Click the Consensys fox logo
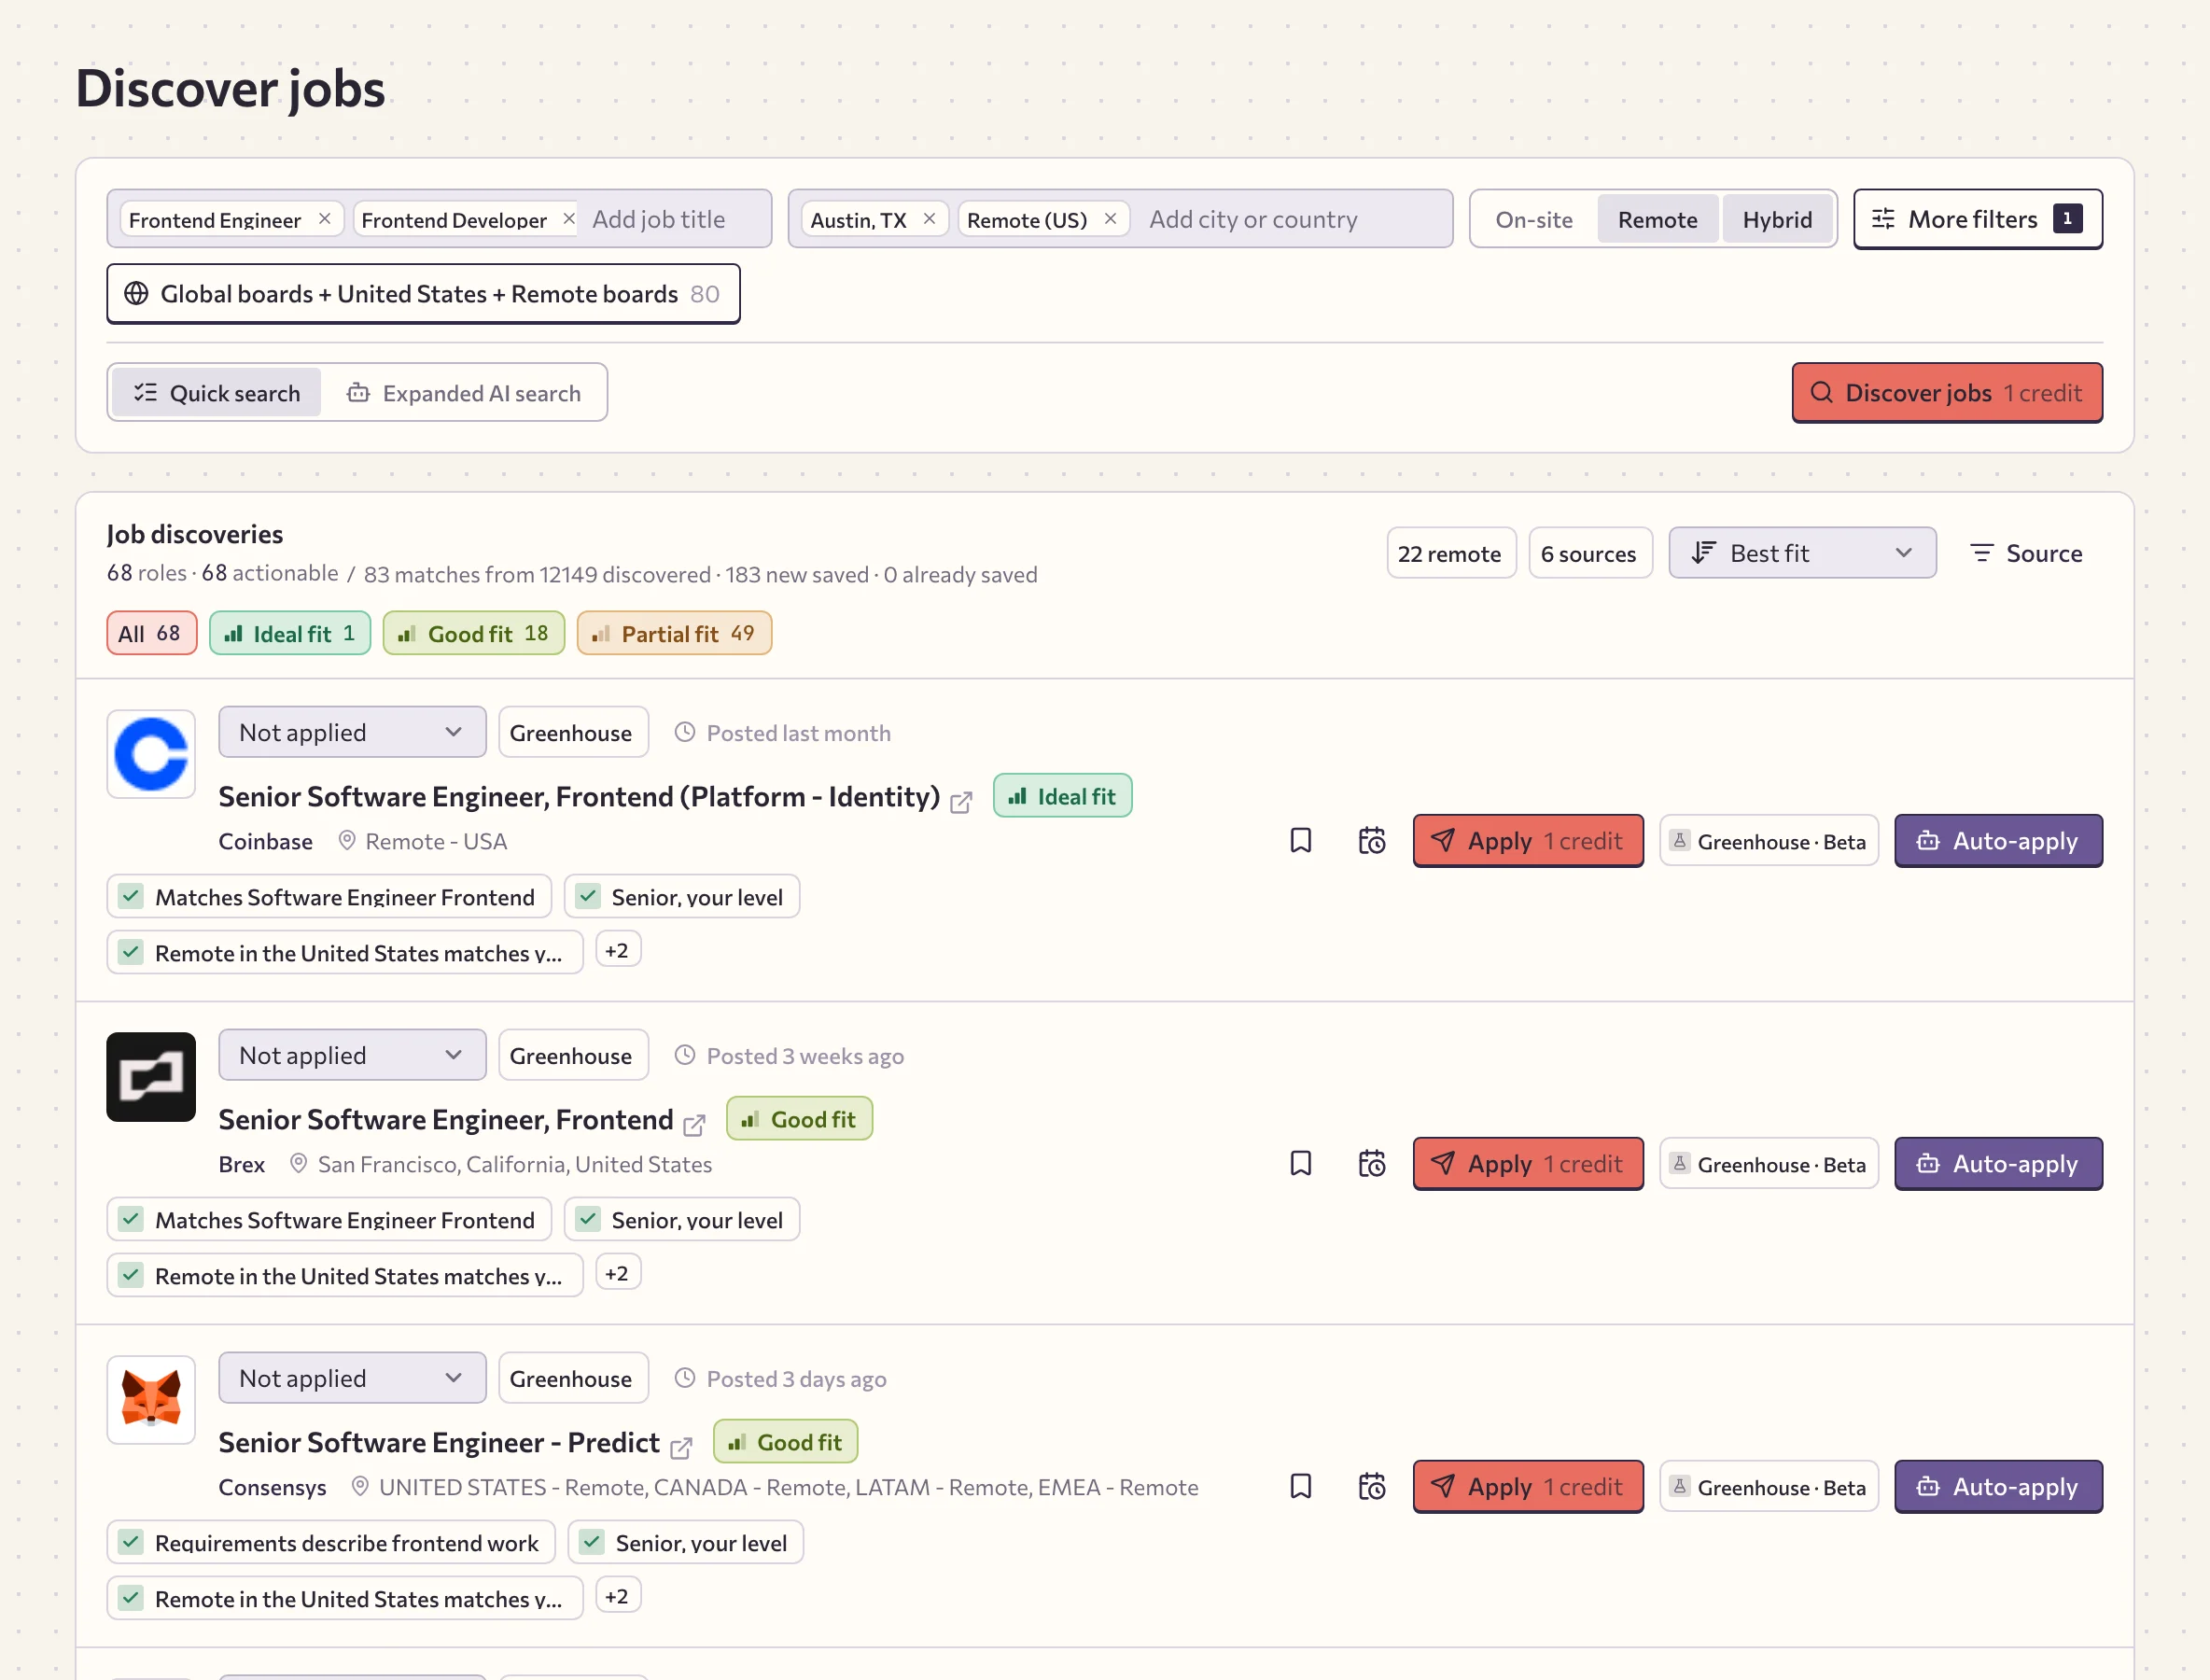The width and height of the screenshot is (2210, 1680). [151, 1400]
